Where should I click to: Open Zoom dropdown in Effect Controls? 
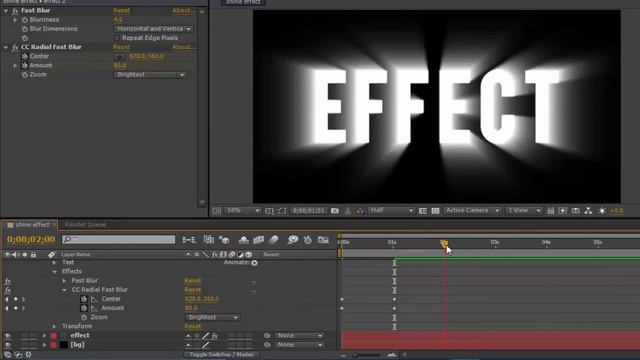[x=150, y=75]
